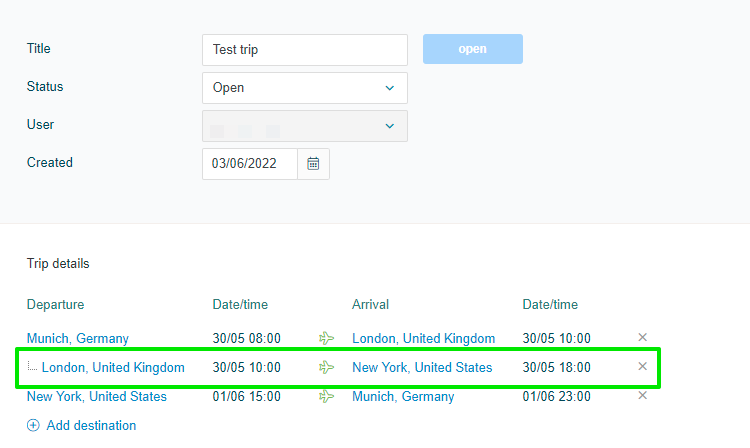Viewport: 750px width, 448px height.
Task: Click London, United Kingdom arrival link
Action: click(x=423, y=339)
